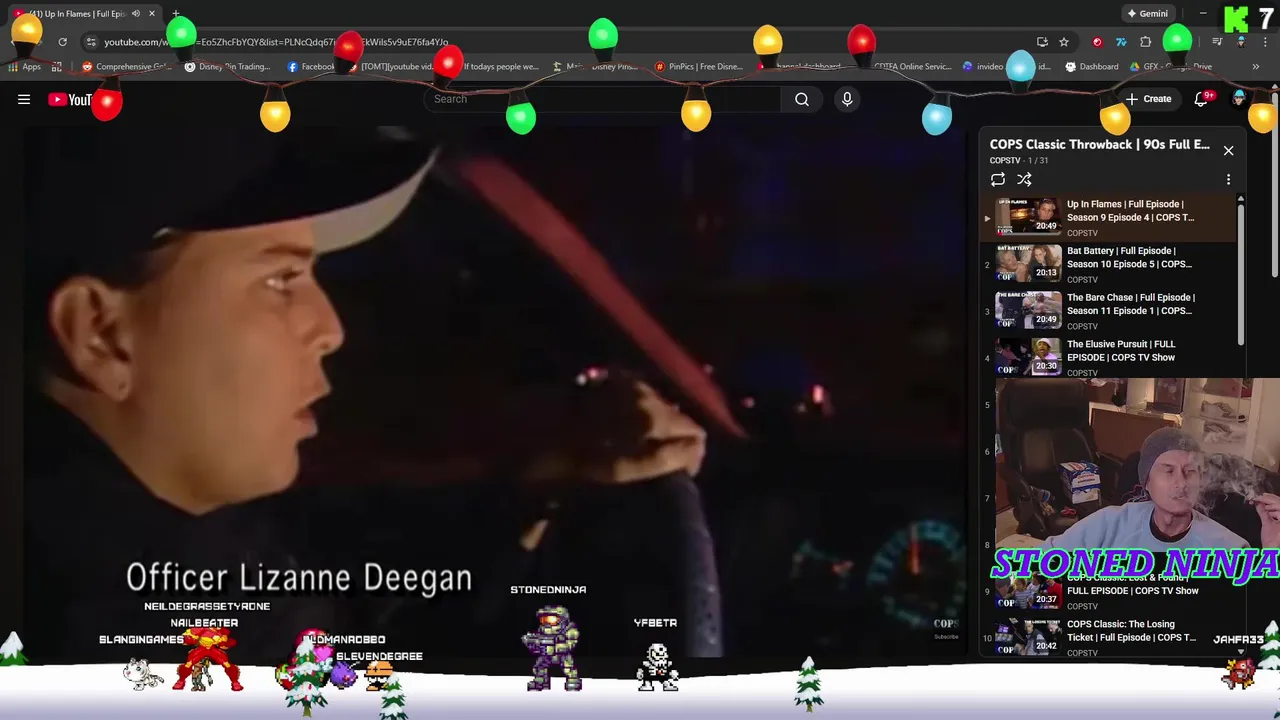Open the YouTube hamburger guide menu
The height and width of the screenshot is (720, 1280).
click(24, 99)
